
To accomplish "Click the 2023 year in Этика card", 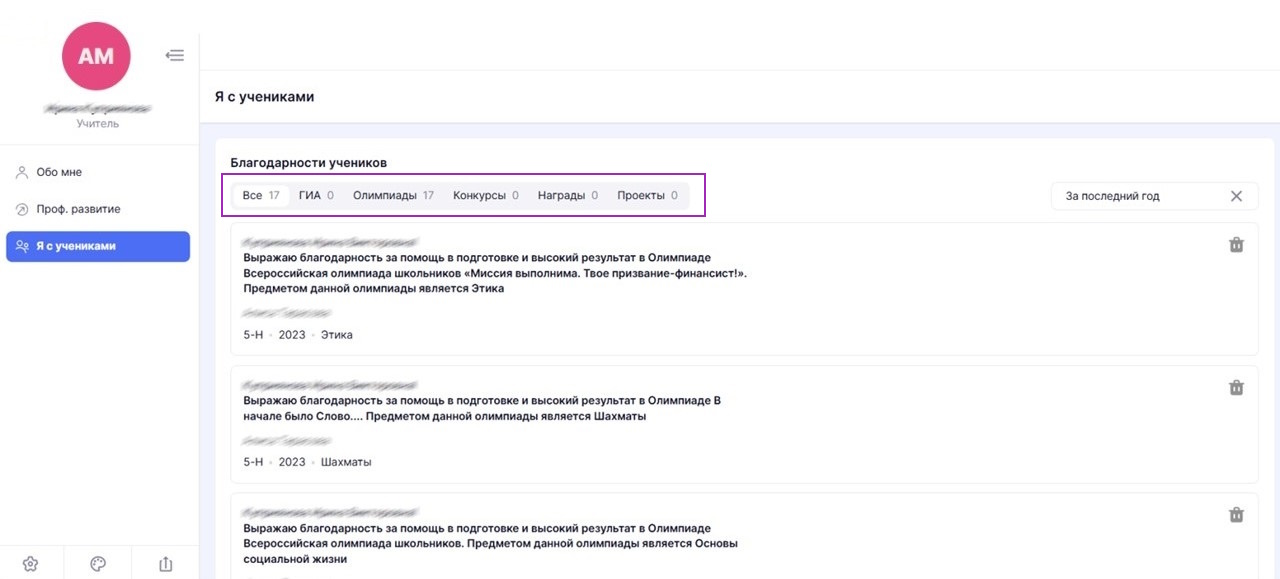I will pos(292,335).
